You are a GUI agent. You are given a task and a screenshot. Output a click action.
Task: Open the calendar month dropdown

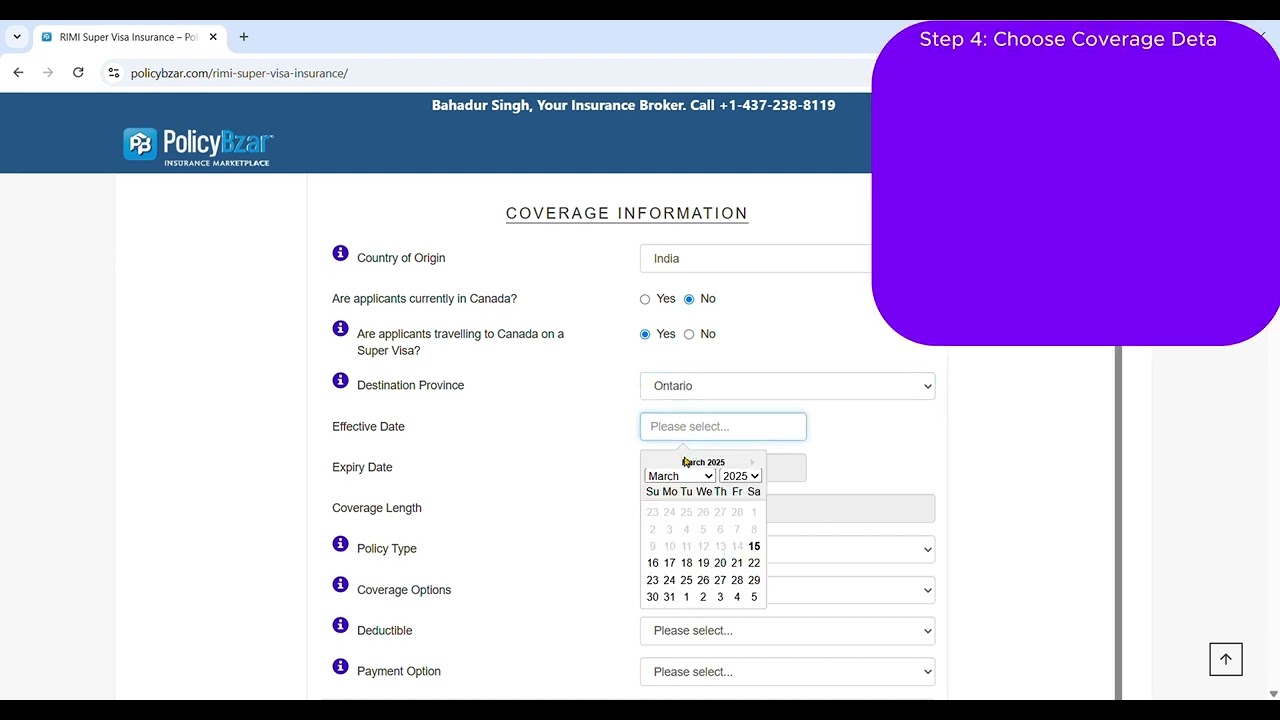click(x=680, y=476)
